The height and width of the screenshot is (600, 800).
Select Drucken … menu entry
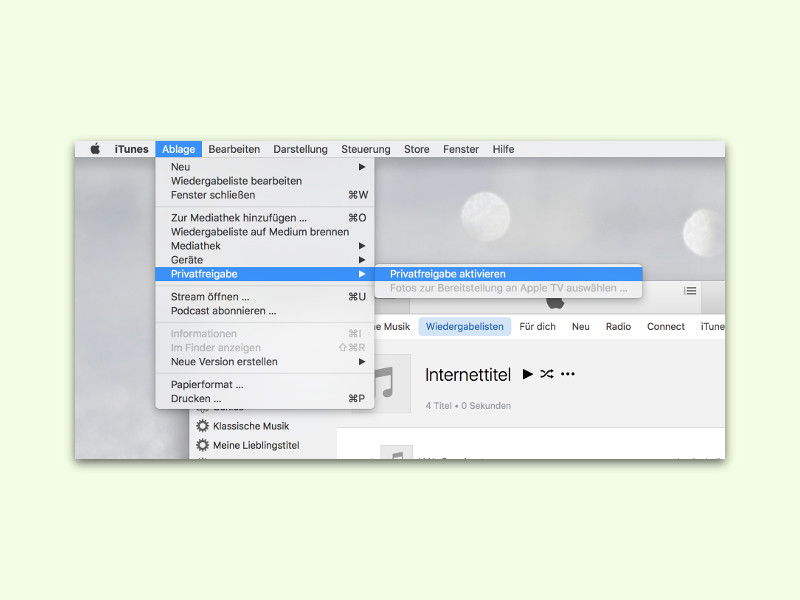point(265,398)
